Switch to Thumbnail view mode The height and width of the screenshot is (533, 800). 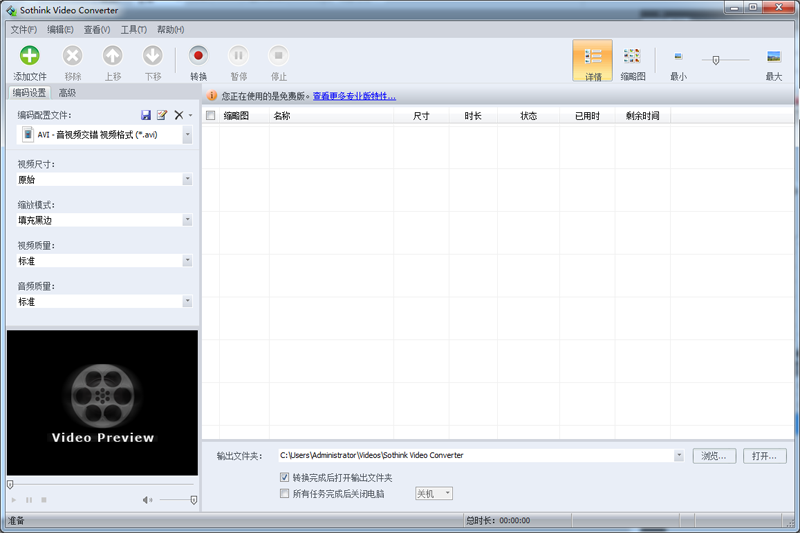pyautogui.click(x=632, y=60)
